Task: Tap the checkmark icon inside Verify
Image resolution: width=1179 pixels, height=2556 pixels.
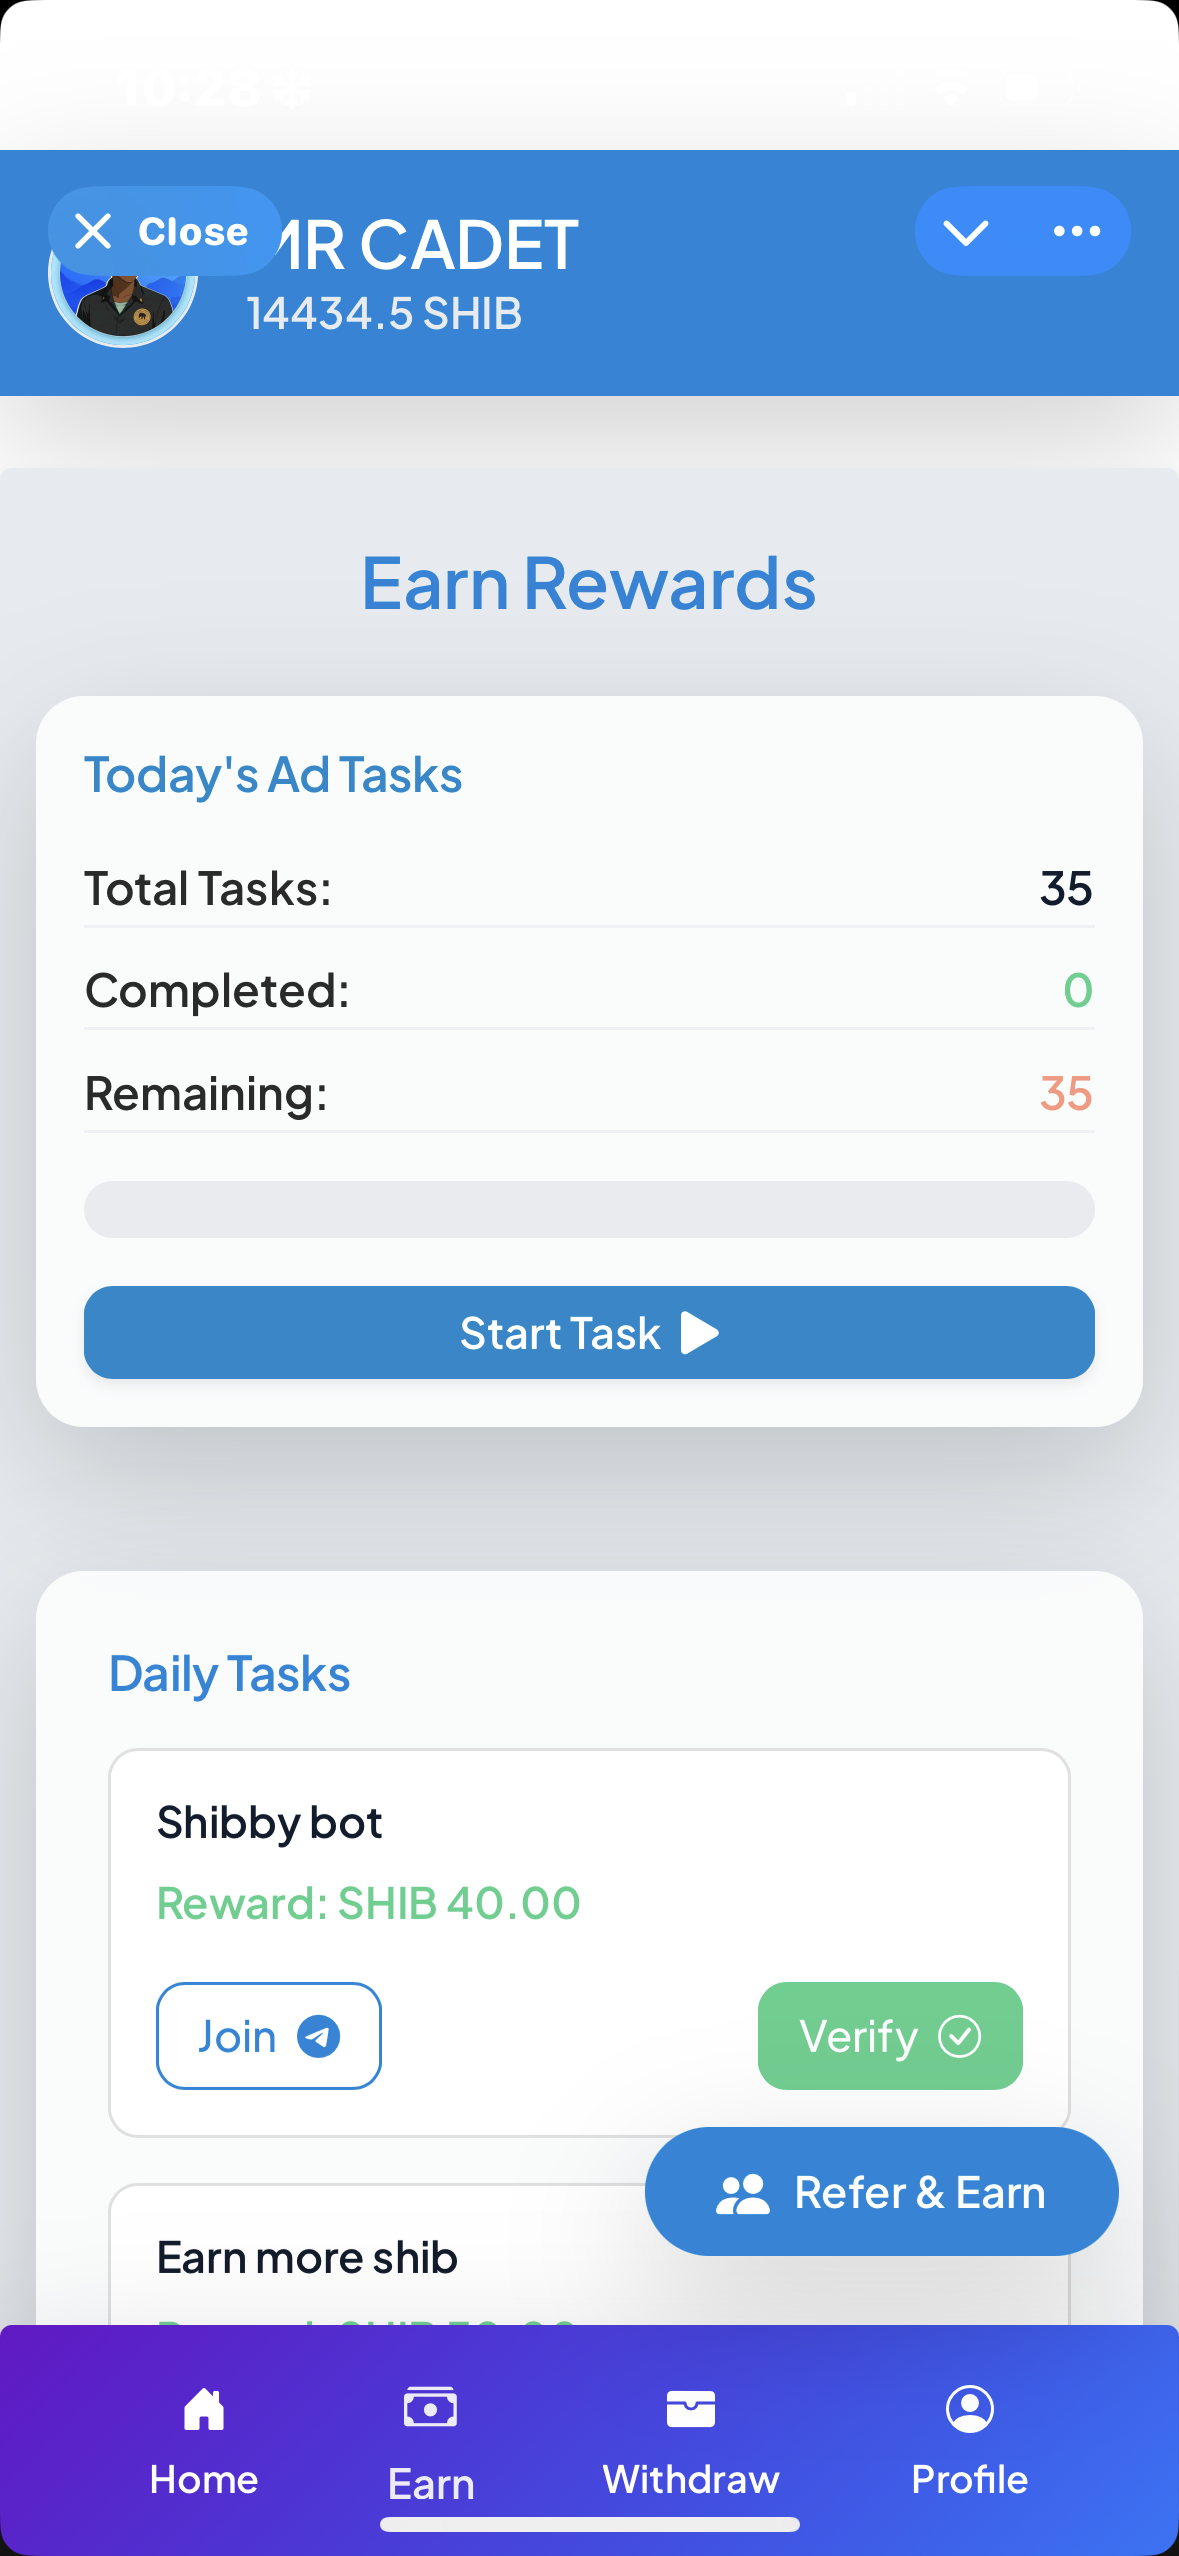Action: [958, 2036]
